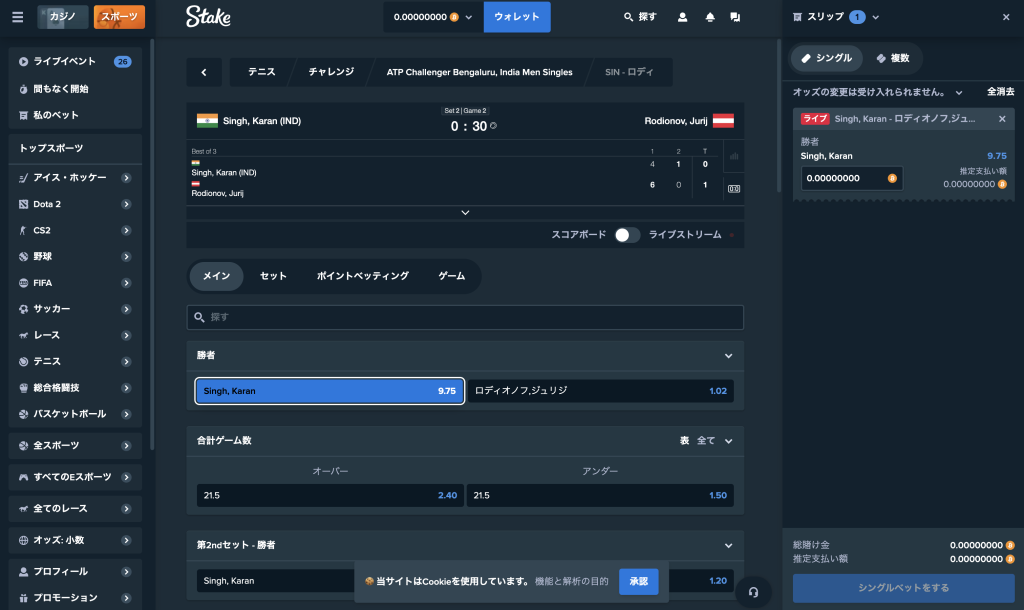1024x610 pixels.
Task: Accept cookies with the 承認 button
Action: click(638, 581)
